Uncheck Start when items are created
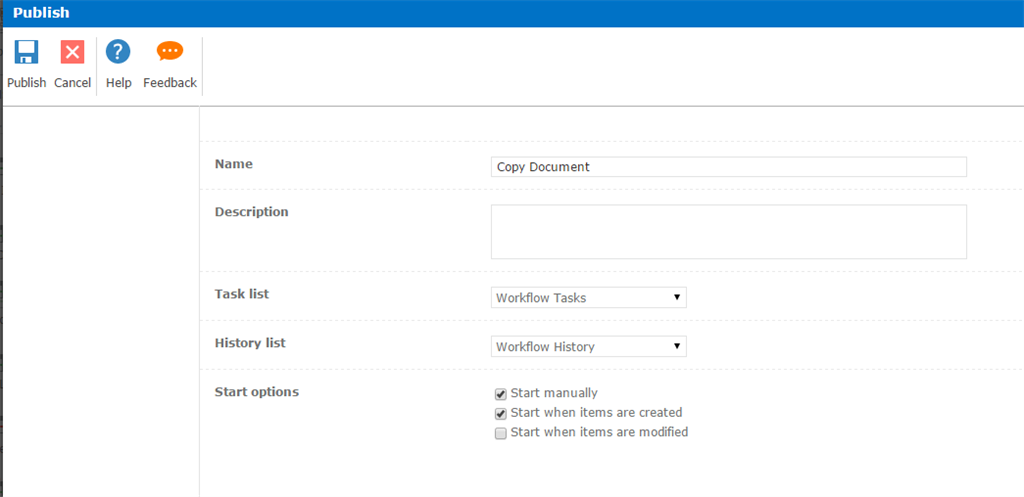This screenshot has width=1024, height=497. coord(501,413)
